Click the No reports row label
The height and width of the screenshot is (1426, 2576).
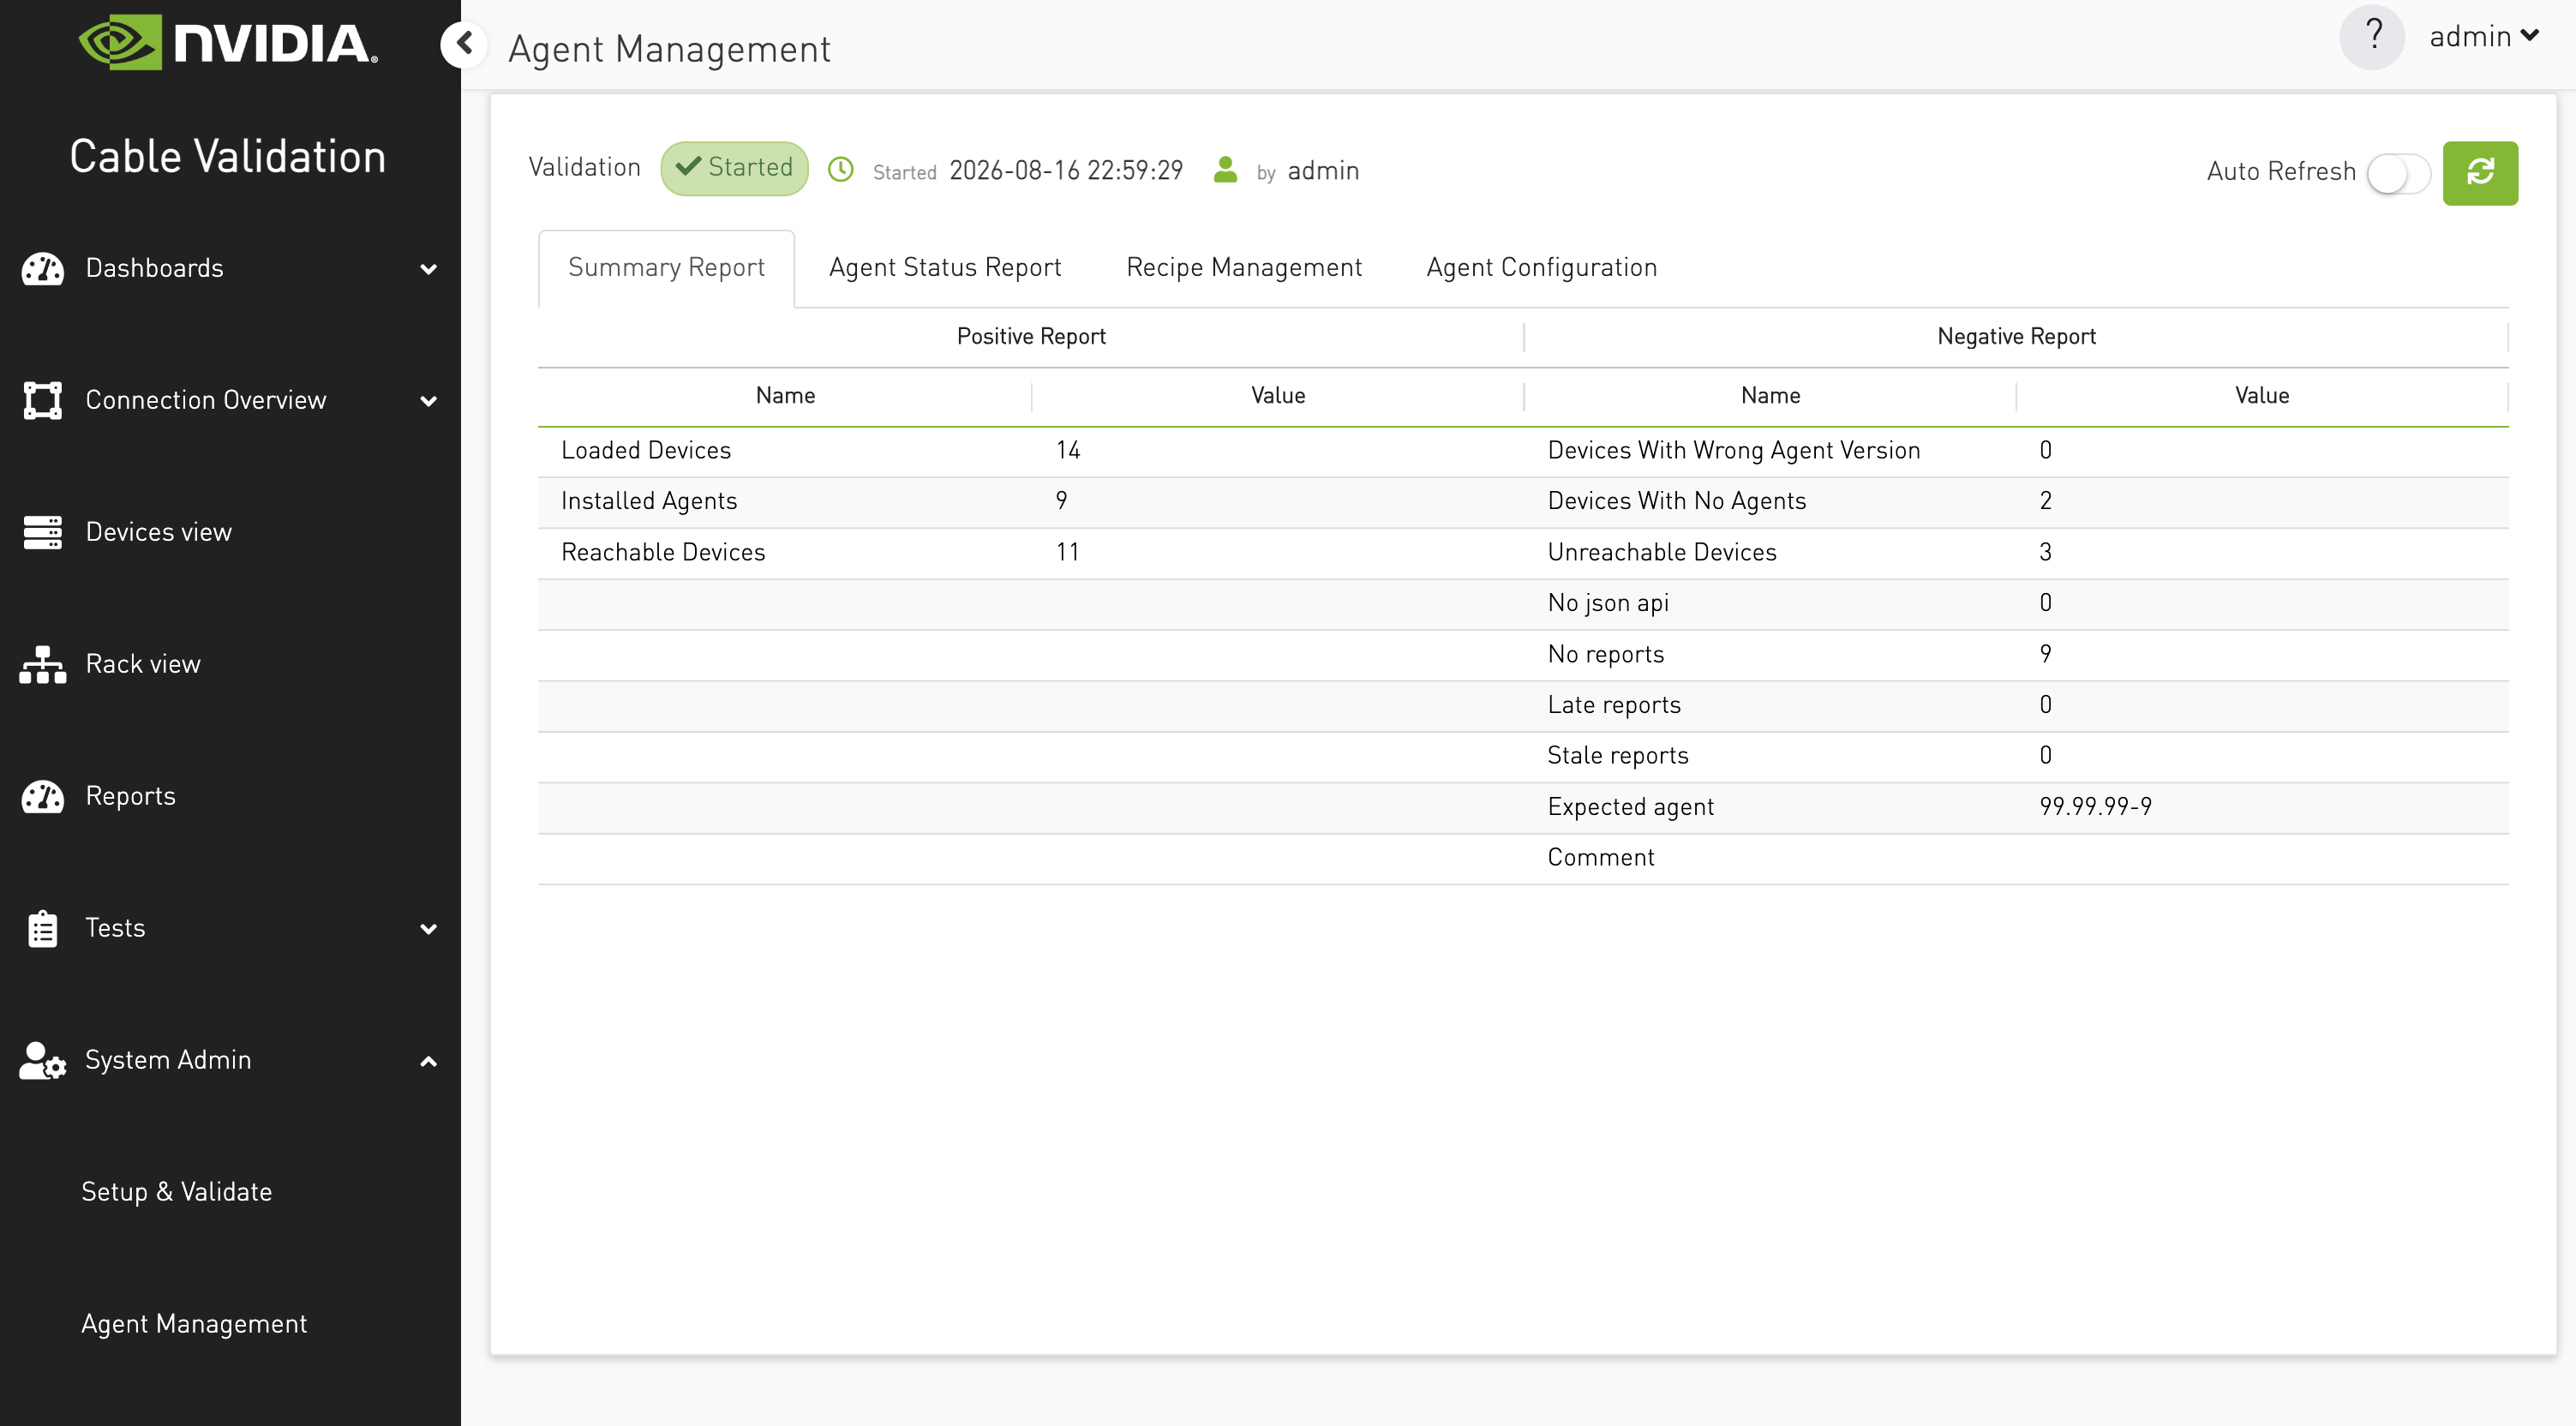click(1606, 654)
